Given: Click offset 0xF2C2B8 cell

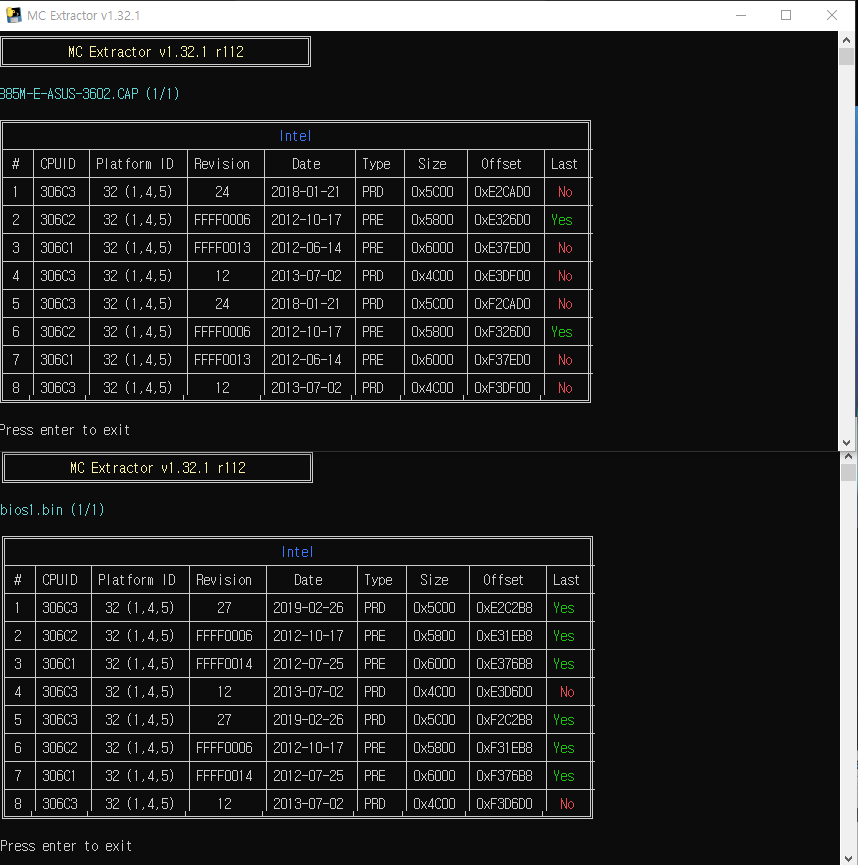Looking at the screenshot, I should [x=504, y=720].
